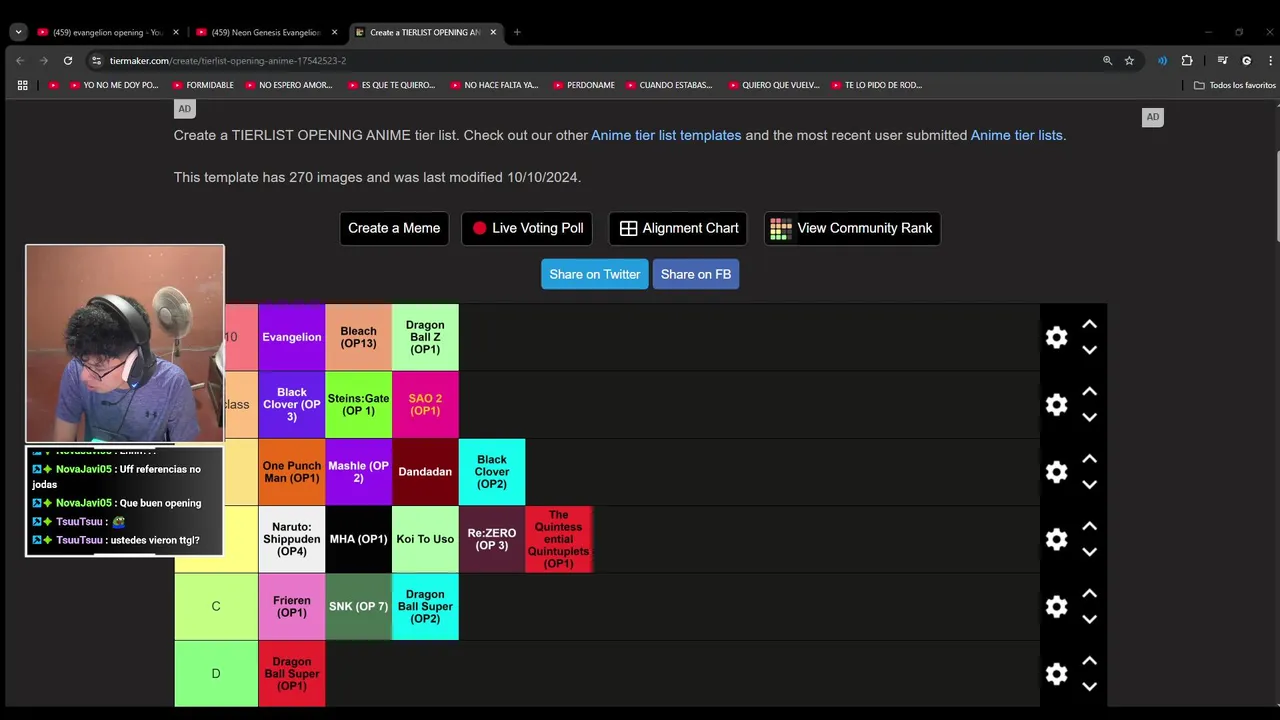Open the TE LO PIDO DE ROD... bookmark
The width and height of the screenshot is (1280, 720).
[x=876, y=85]
